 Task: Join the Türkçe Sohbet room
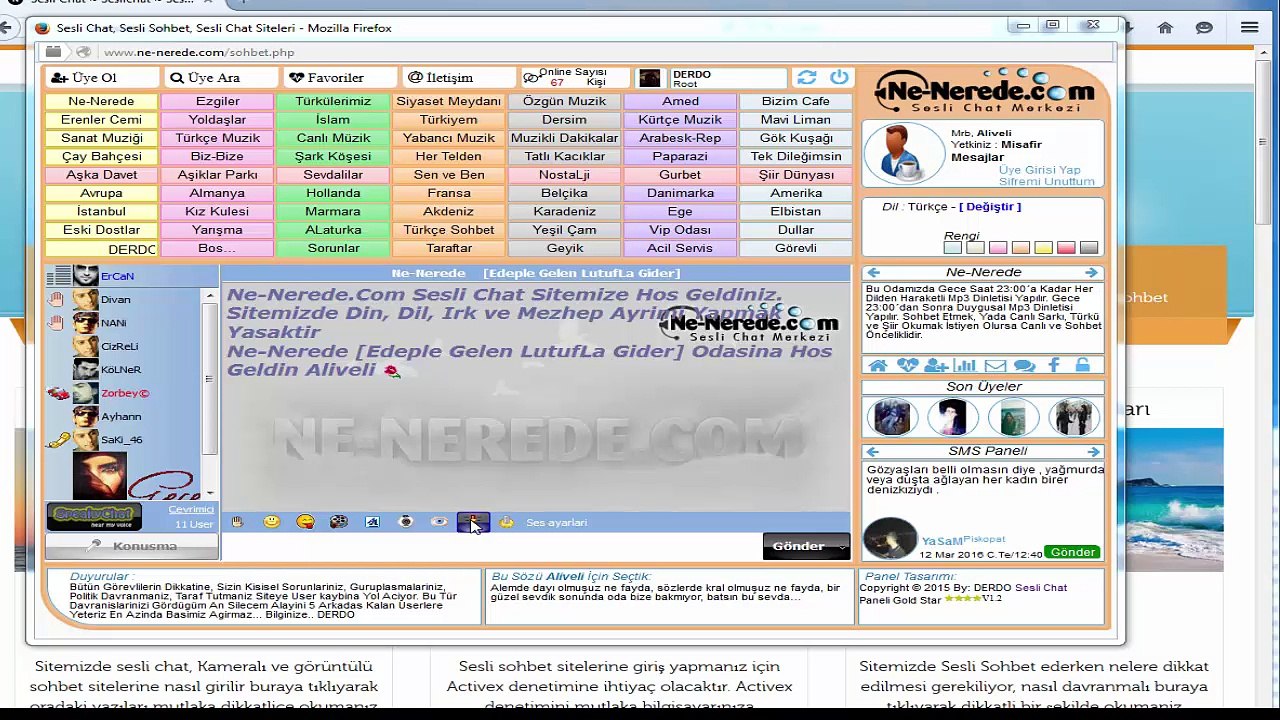pyautogui.click(x=448, y=230)
